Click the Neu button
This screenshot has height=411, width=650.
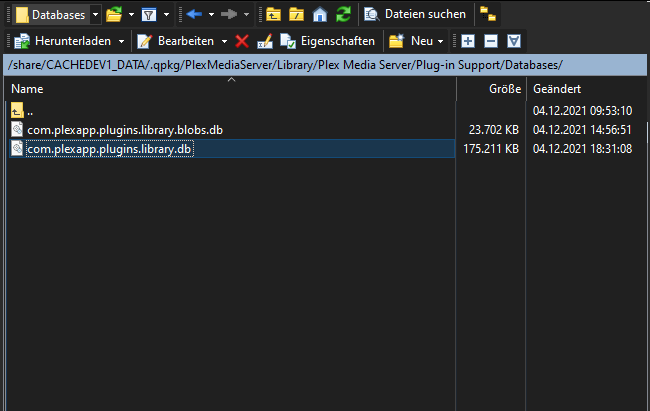(411, 41)
